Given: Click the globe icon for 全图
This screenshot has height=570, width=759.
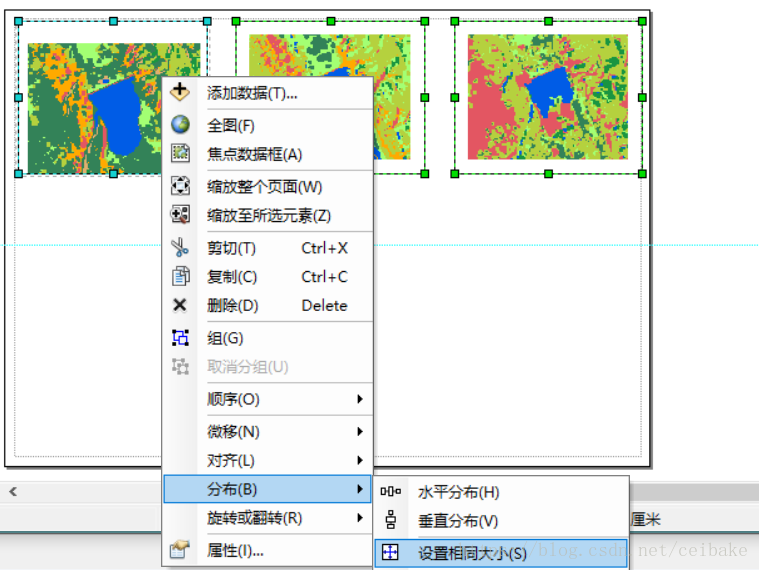Looking at the screenshot, I should point(180,124).
